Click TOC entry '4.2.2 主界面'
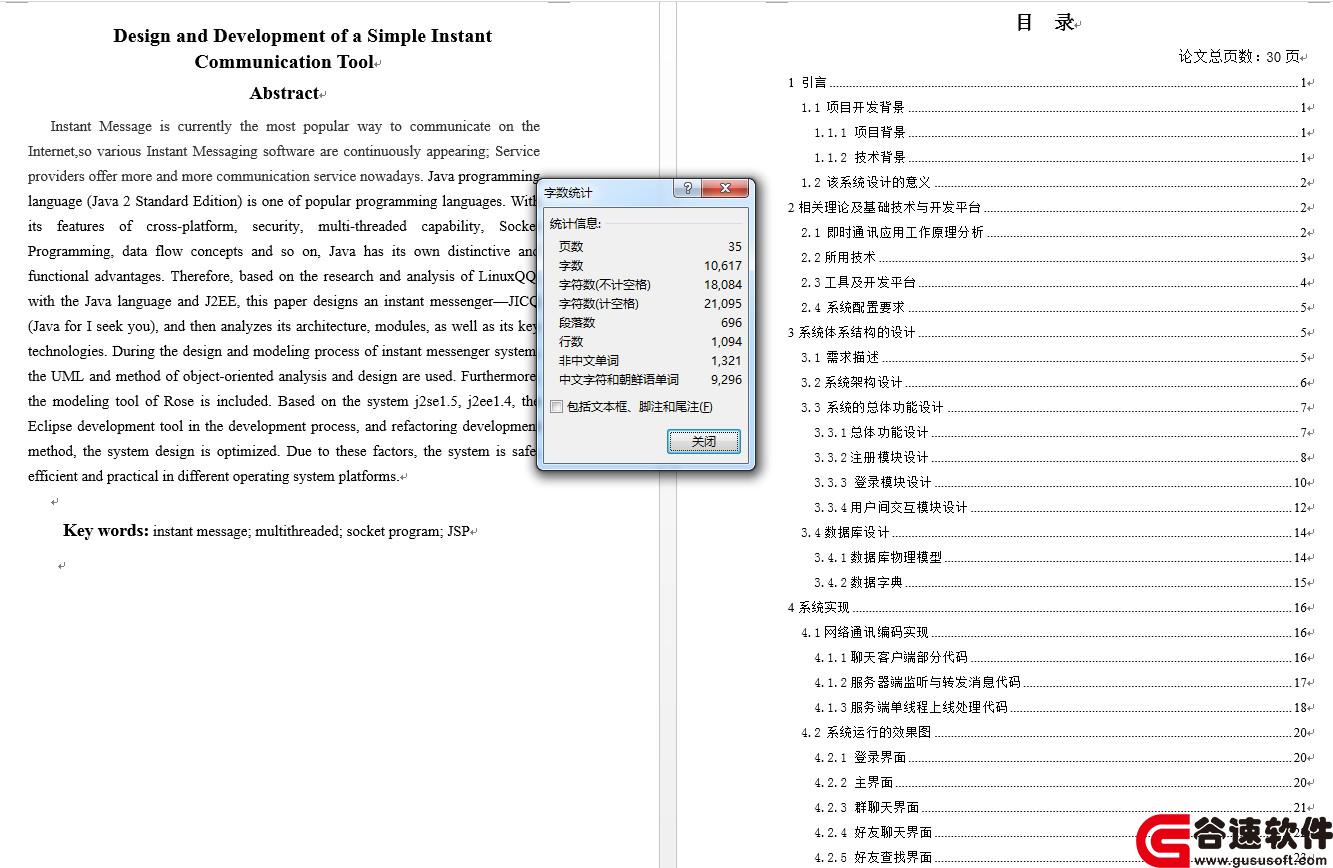 [x=1060, y=782]
